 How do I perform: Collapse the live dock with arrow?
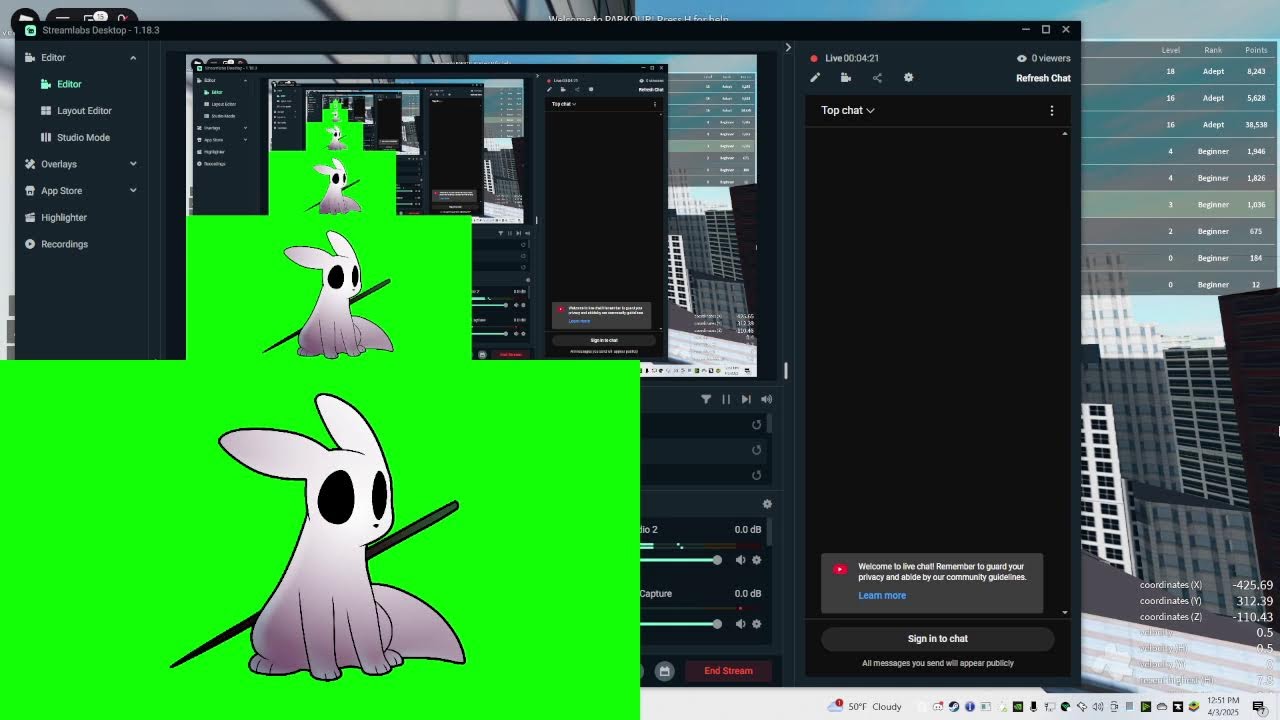pos(788,47)
